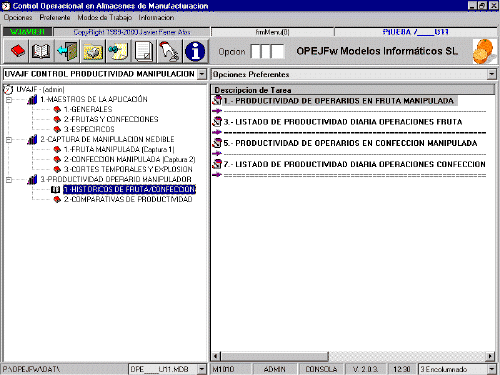Click the blue information icon

click(195, 51)
